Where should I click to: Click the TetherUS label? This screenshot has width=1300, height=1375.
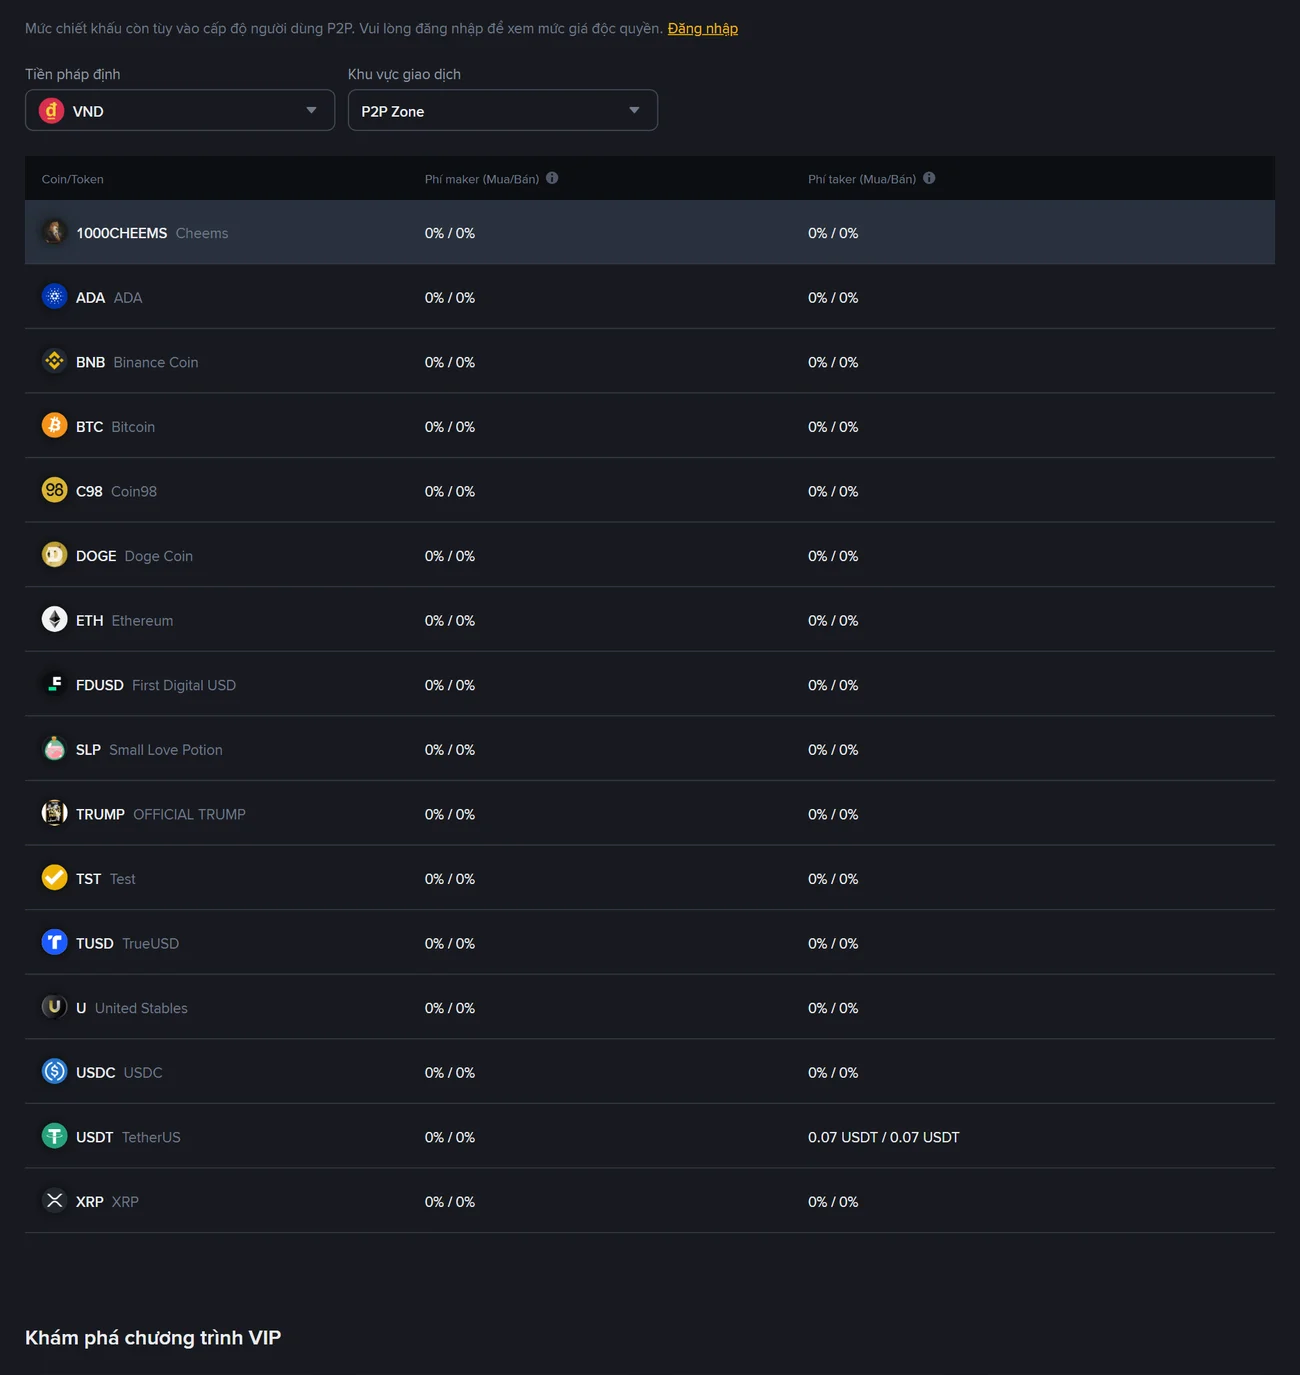[151, 1137]
